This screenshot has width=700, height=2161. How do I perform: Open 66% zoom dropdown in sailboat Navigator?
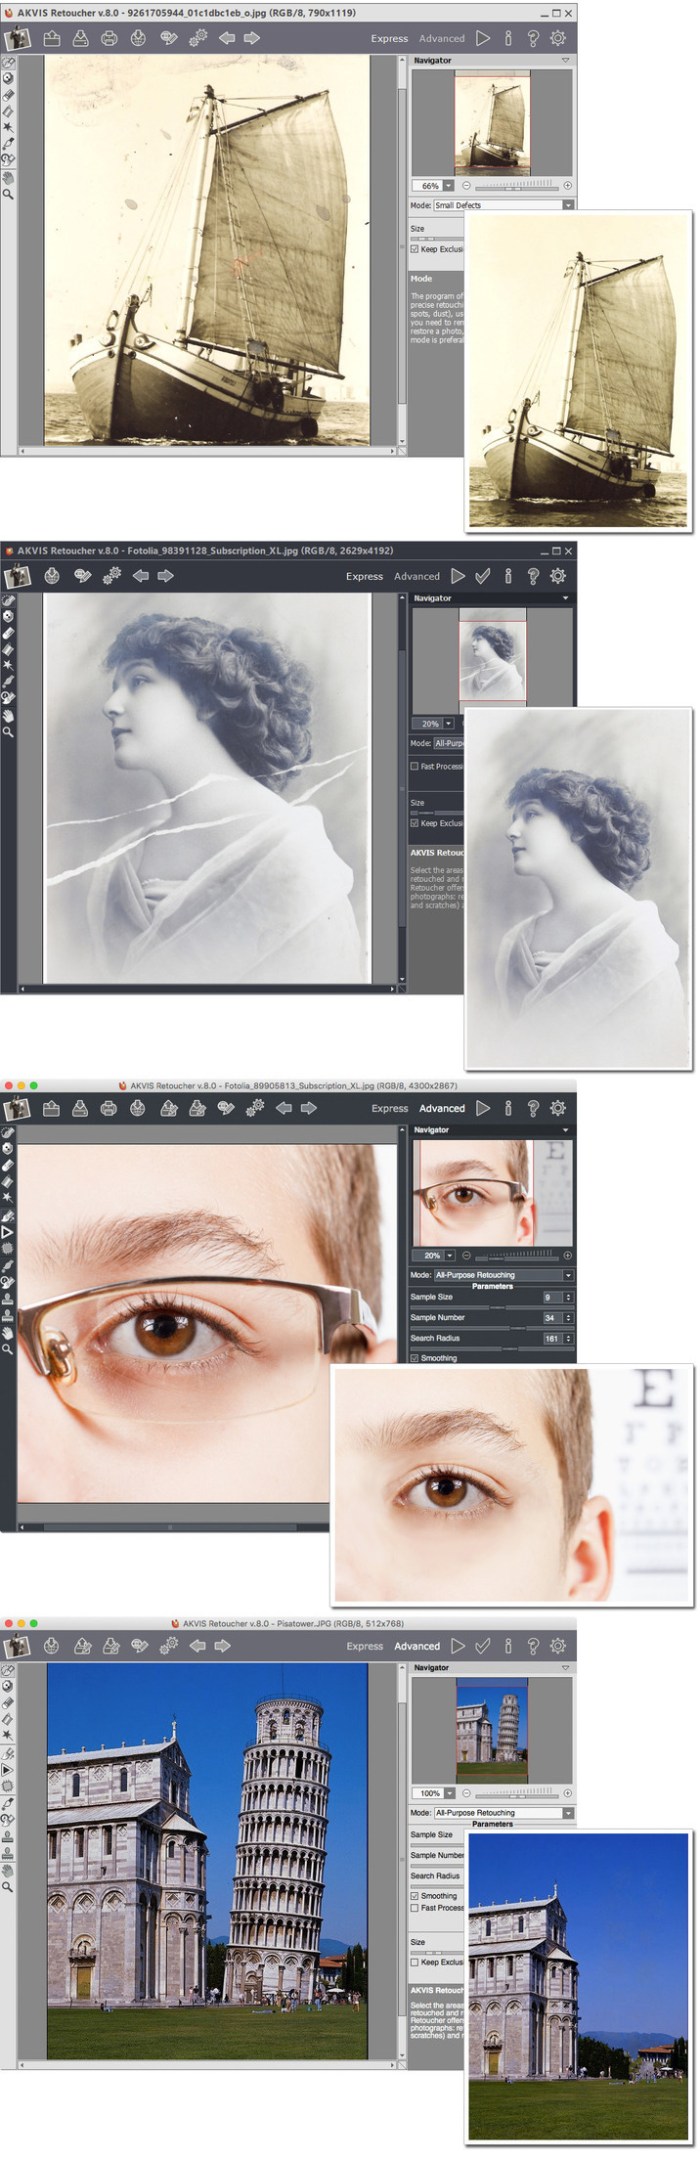tap(449, 186)
